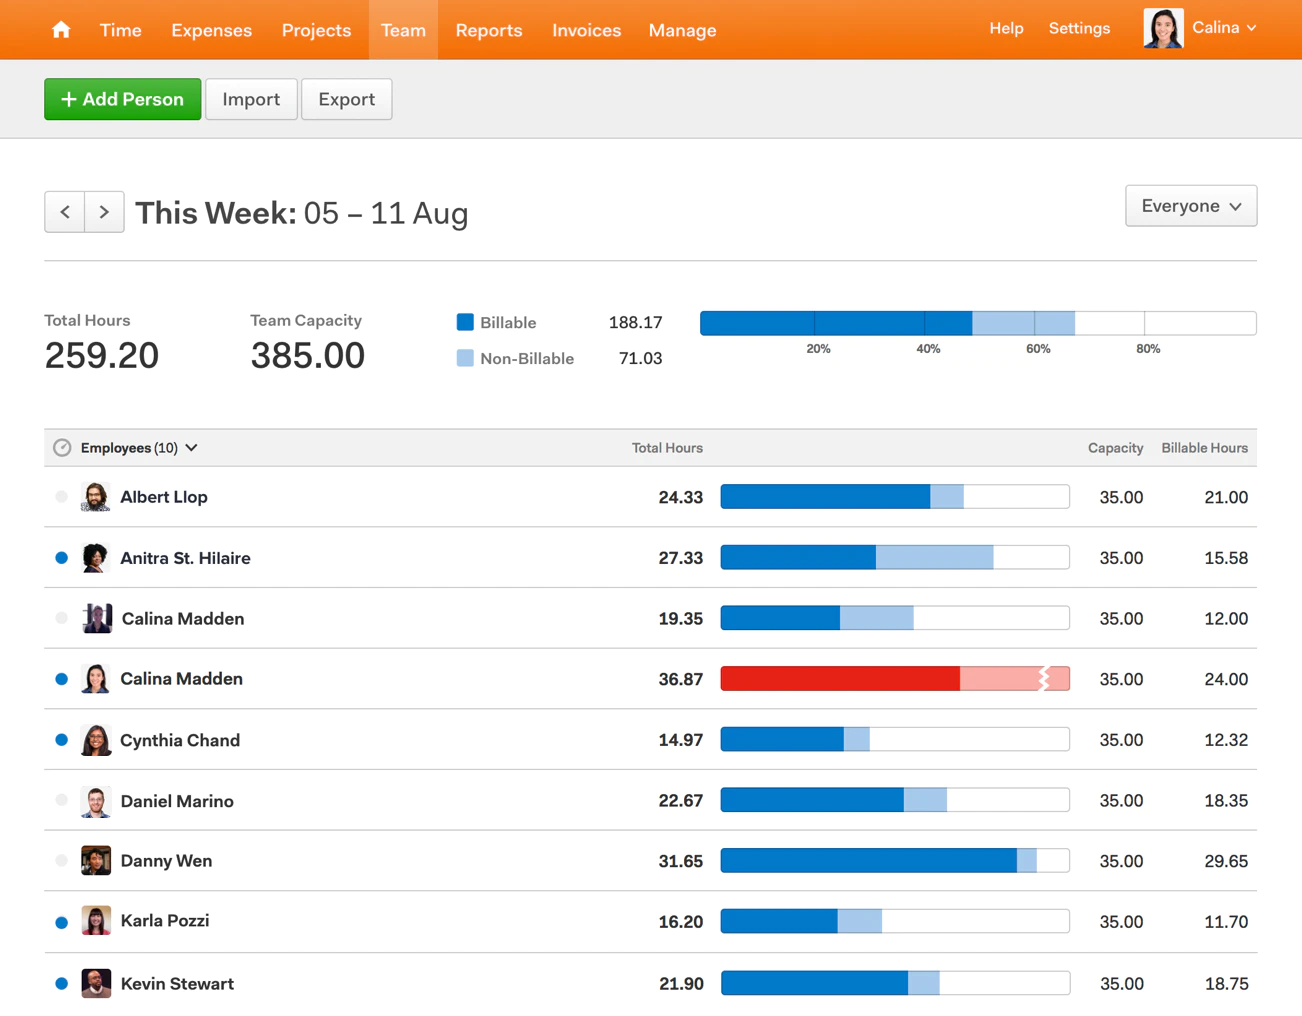1302x1016 pixels.
Task: Click Danny Wen's profile picture
Action: (95, 860)
